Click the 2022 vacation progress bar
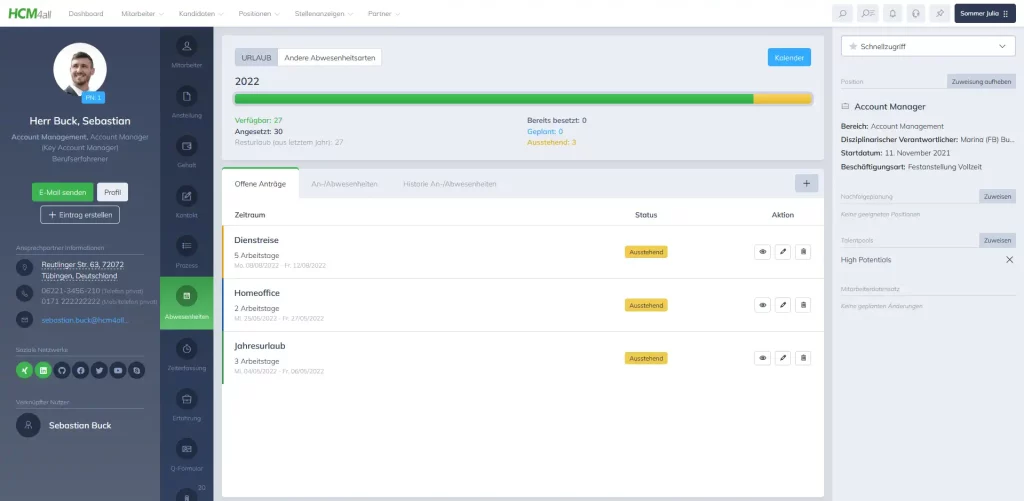1024x501 pixels. (x=522, y=99)
